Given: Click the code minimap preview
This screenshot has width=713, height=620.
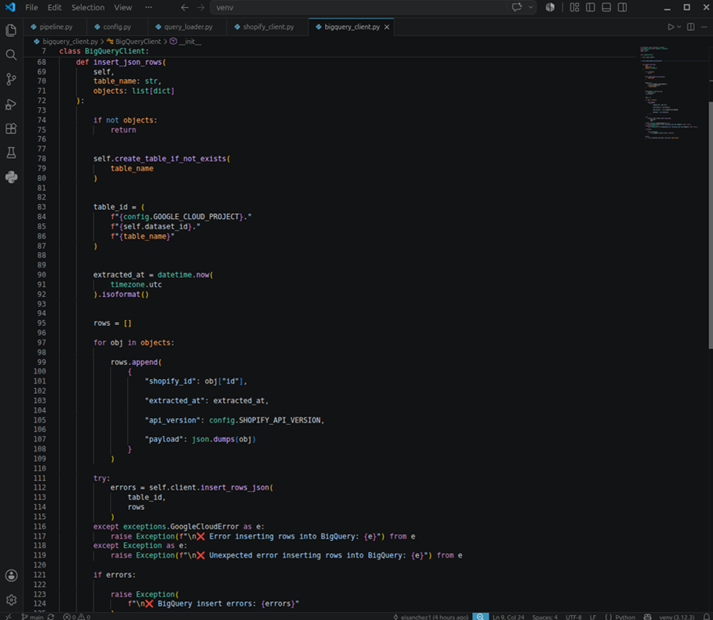Looking at the screenshot, I should coord(671,93).
